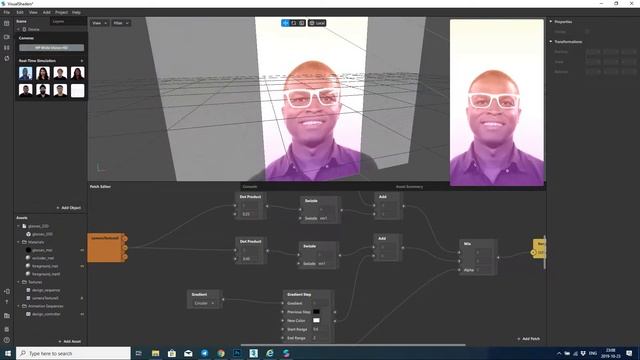Select the first simulation face thumbnail
This screenshot has height=360, width=640.
tap(25, 73)
